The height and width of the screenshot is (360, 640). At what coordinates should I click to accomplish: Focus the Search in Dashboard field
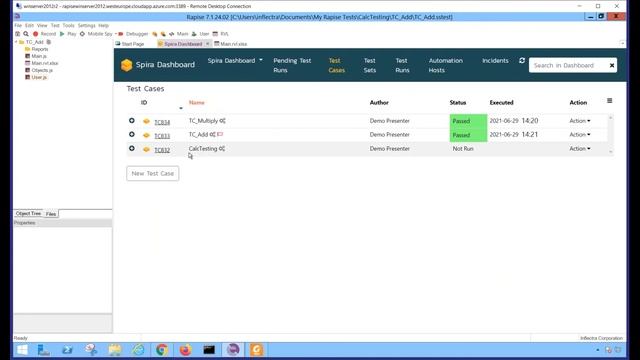coord(568,65)
